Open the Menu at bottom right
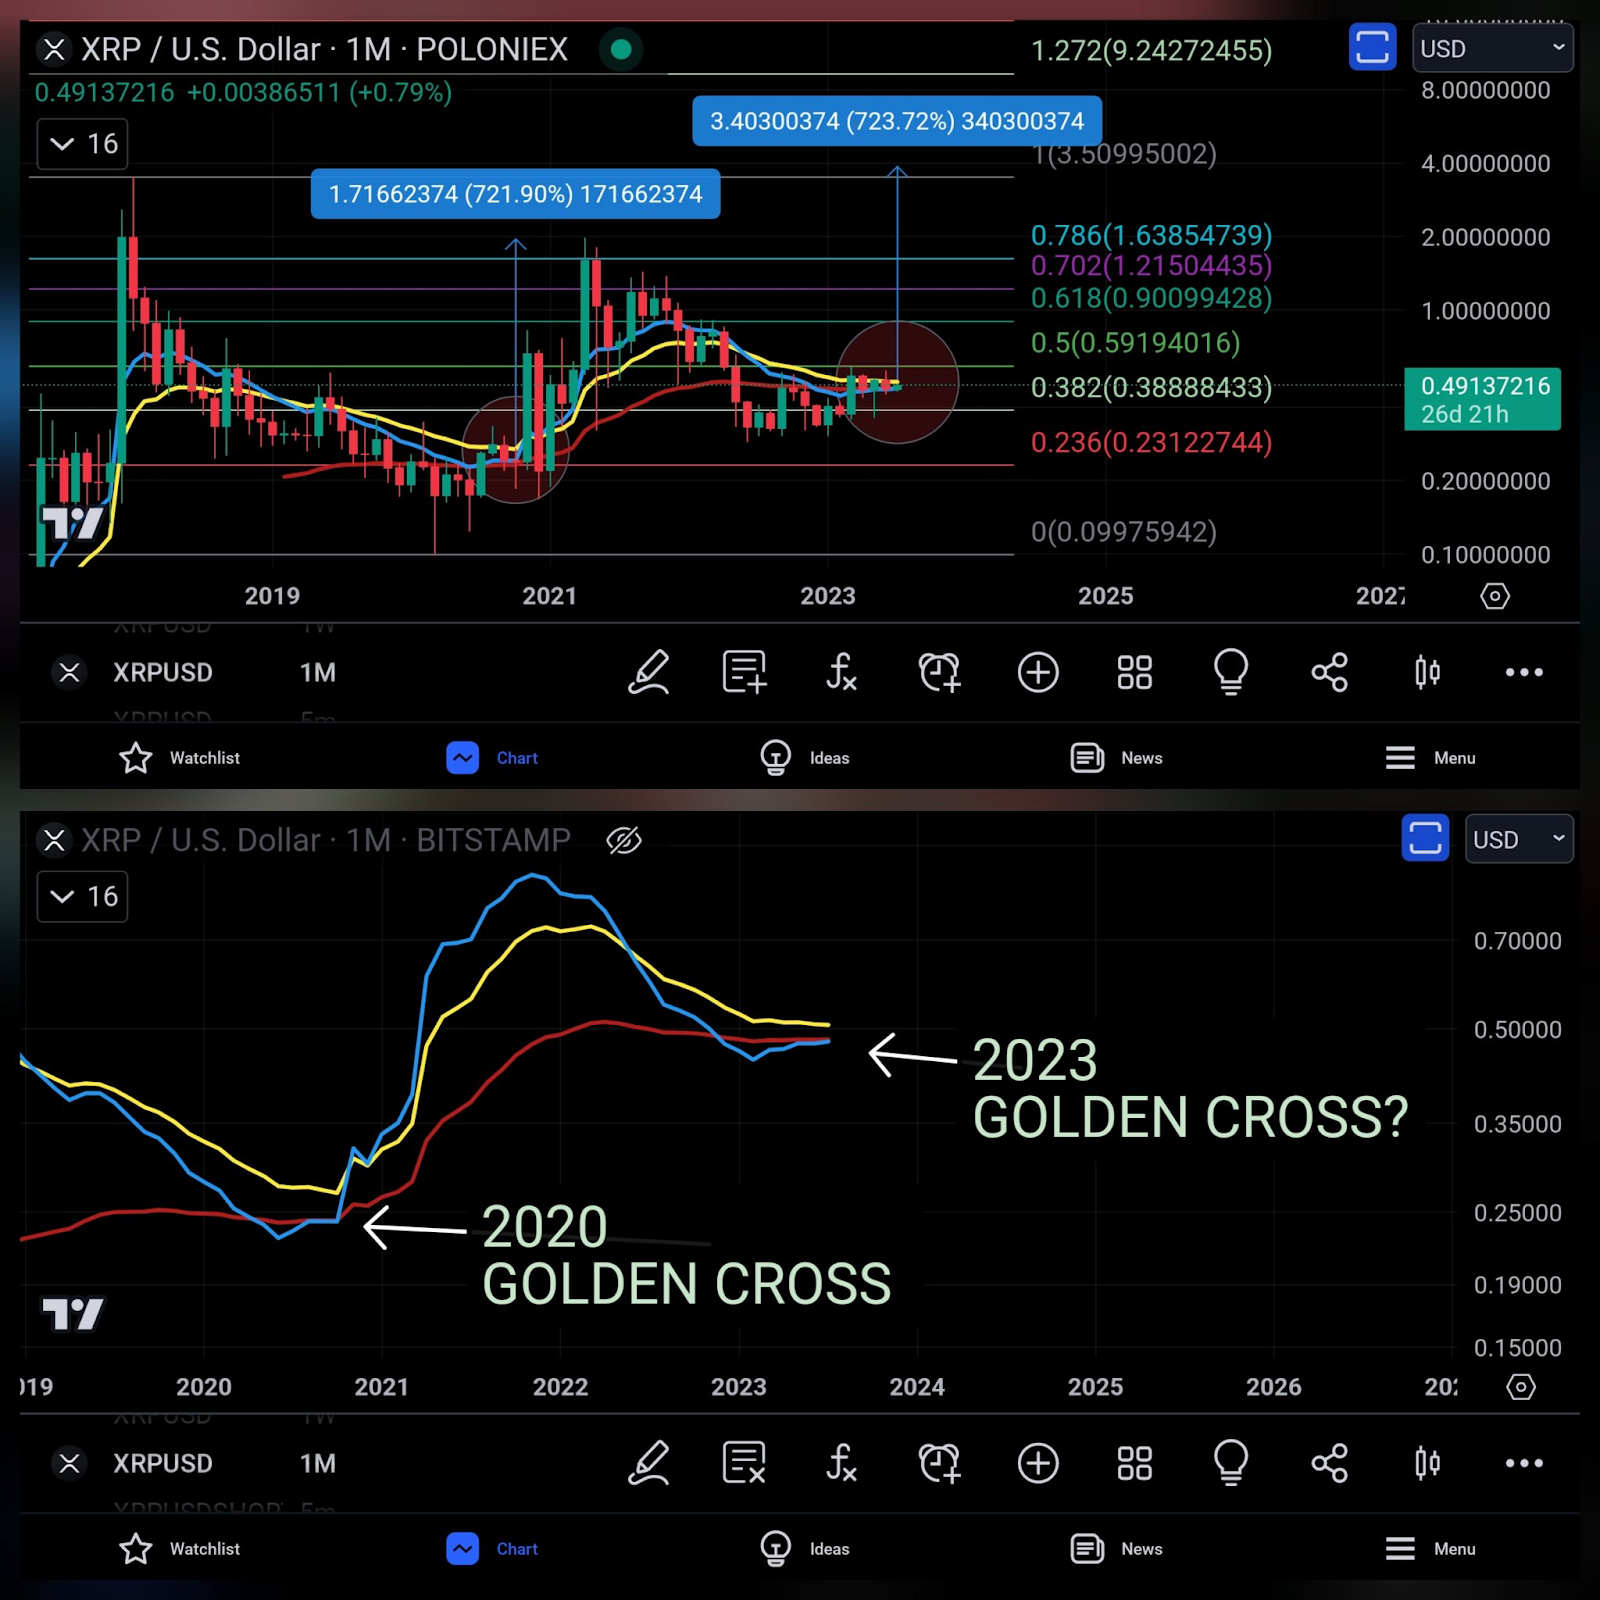 tap(1430, 757)
